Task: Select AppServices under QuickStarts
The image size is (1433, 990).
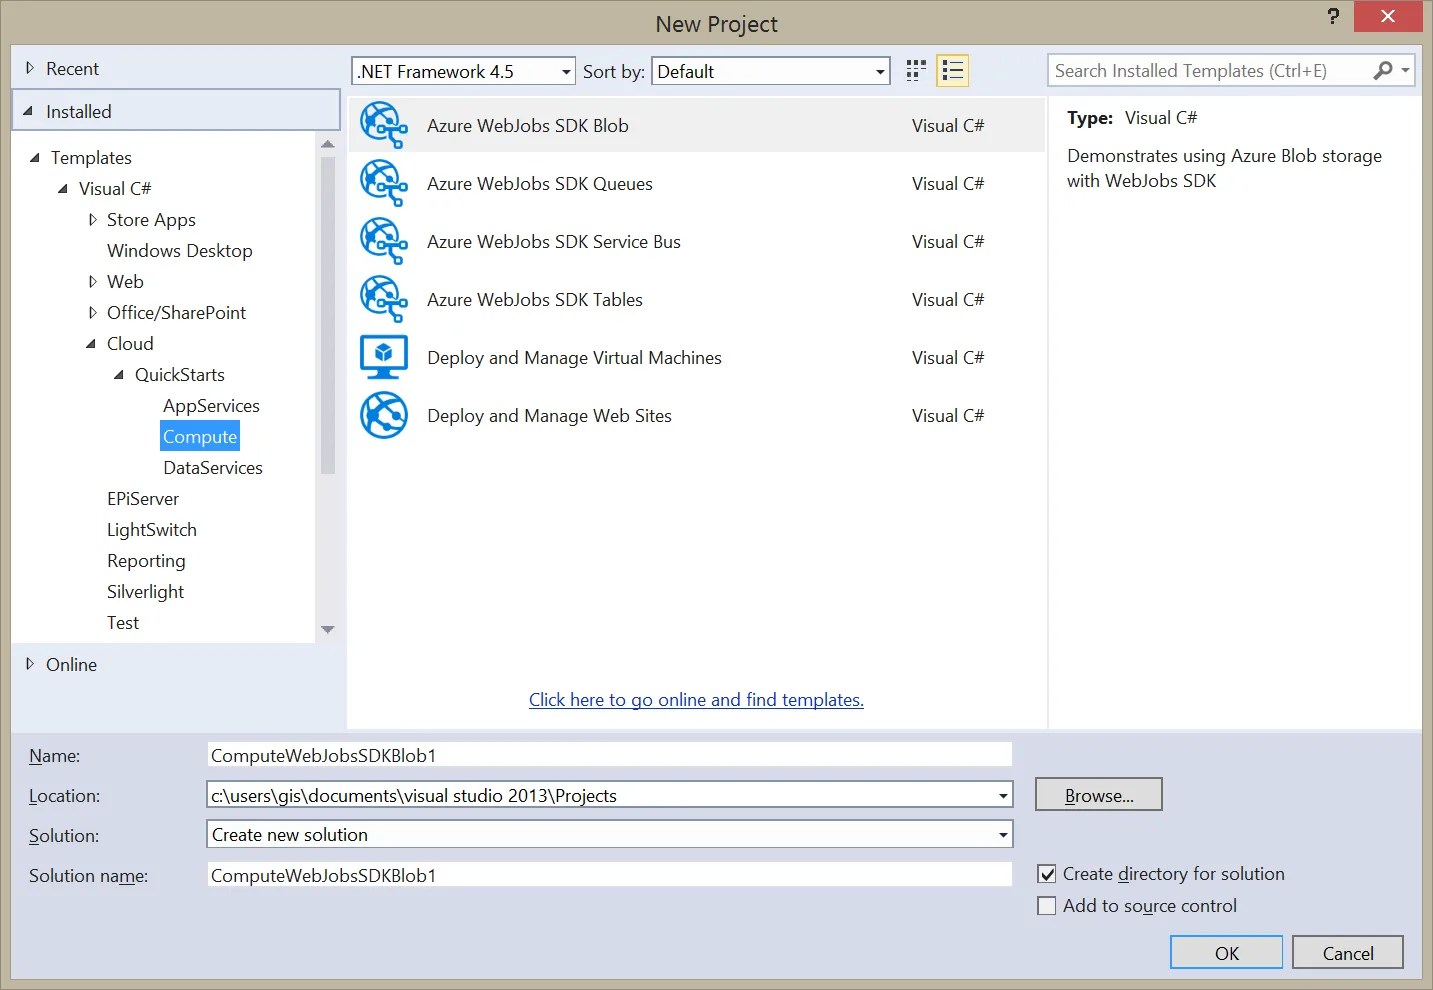Action: (x=211, y=405)
